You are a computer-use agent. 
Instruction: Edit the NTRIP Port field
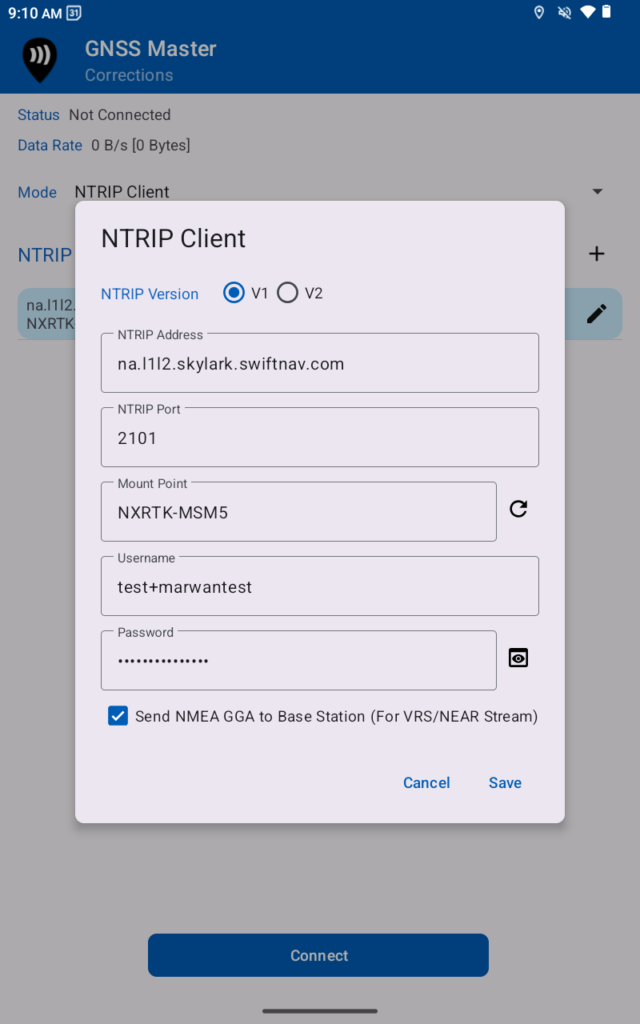pyautogui.click(x=319, y=438)
